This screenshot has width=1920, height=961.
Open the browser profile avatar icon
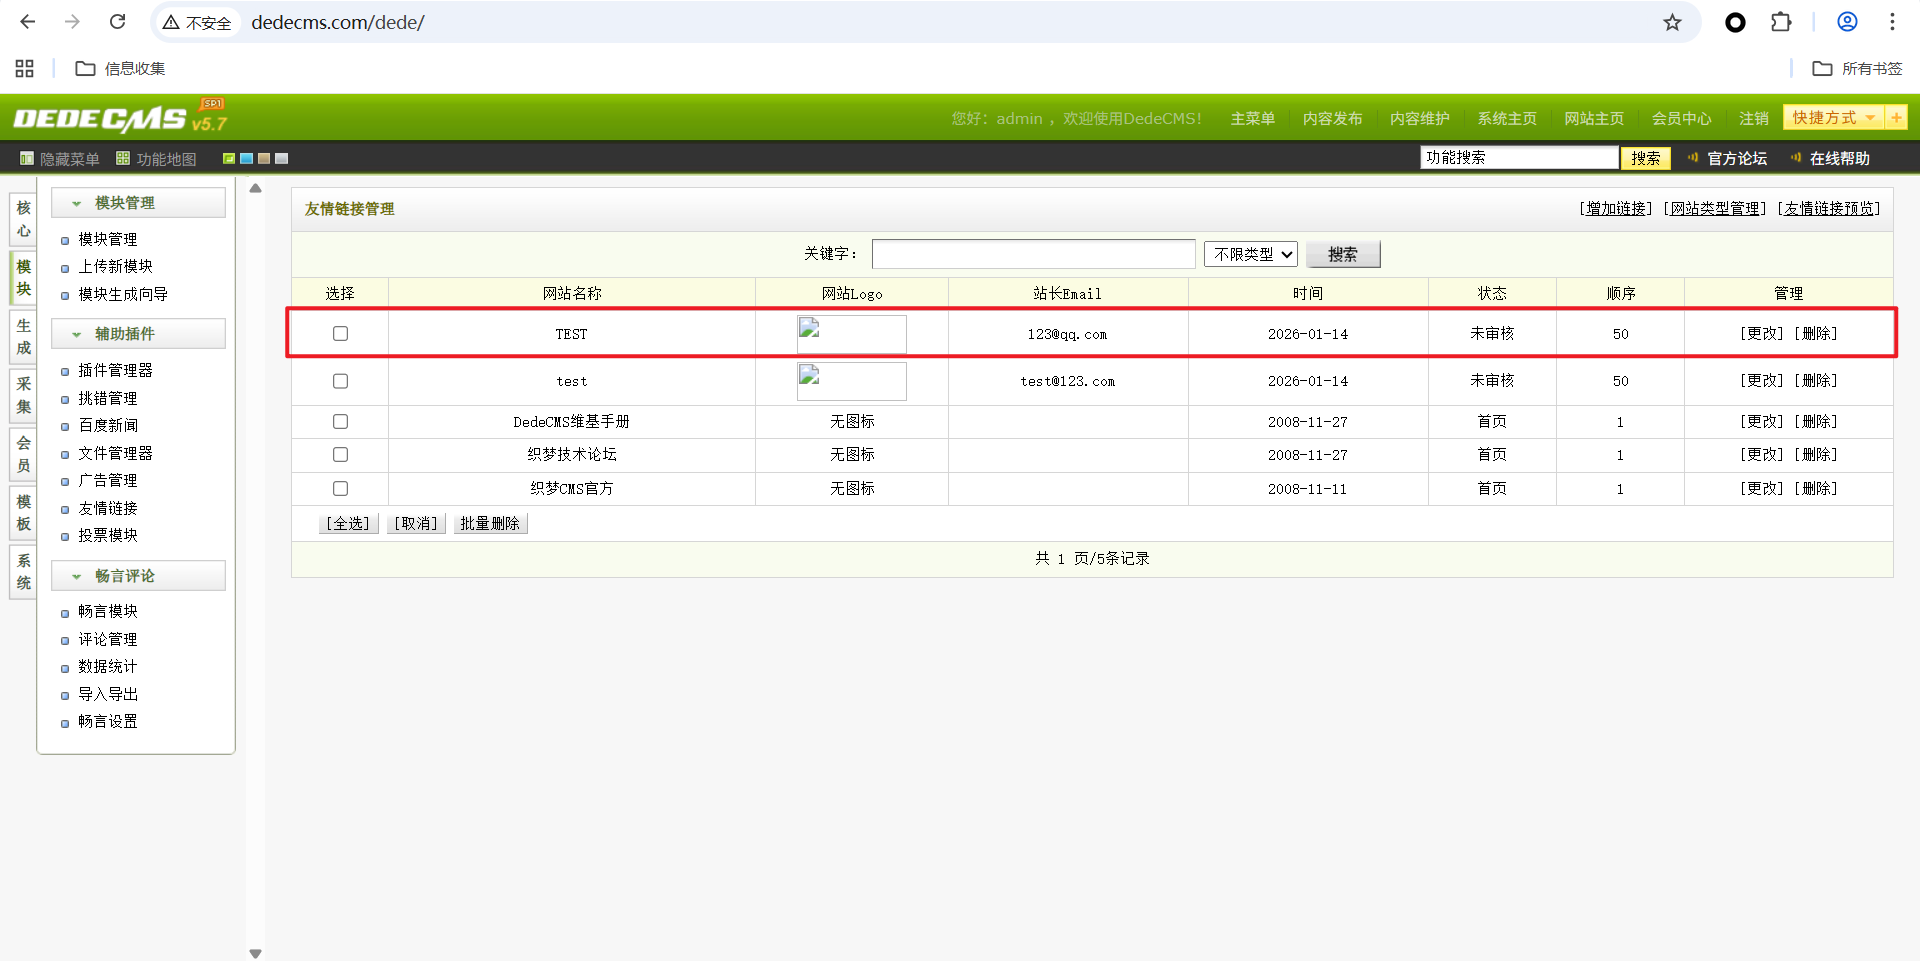tap(1847, 22)
